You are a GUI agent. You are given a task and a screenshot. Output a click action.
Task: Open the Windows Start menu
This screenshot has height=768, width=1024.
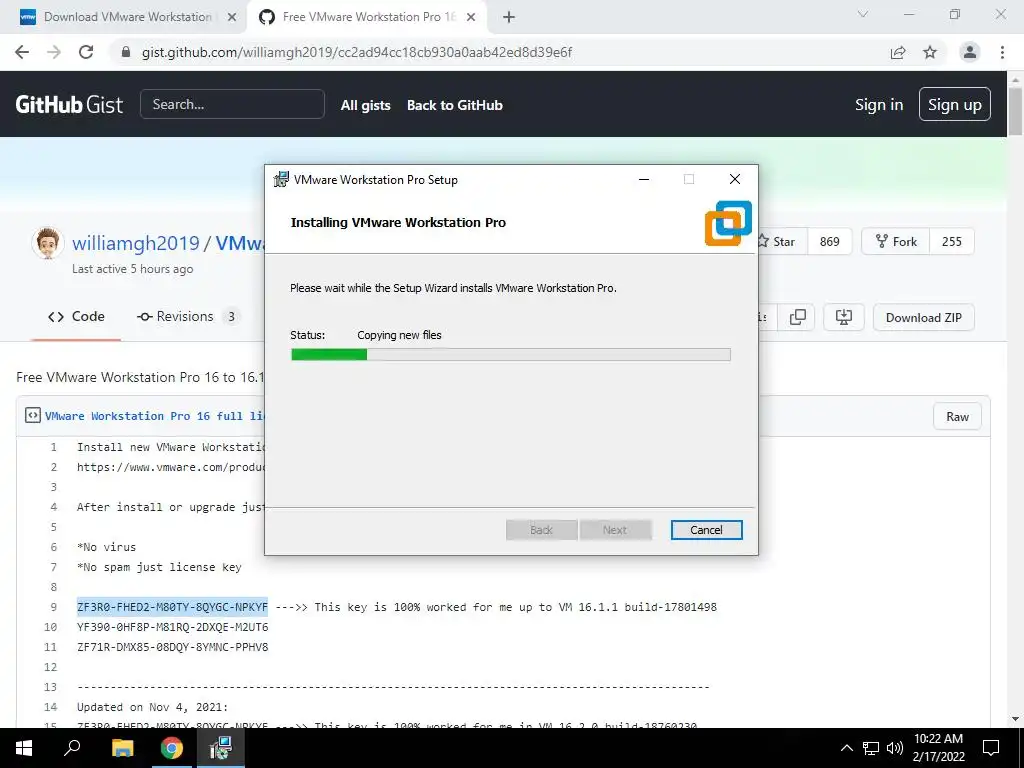coord(23,748)
